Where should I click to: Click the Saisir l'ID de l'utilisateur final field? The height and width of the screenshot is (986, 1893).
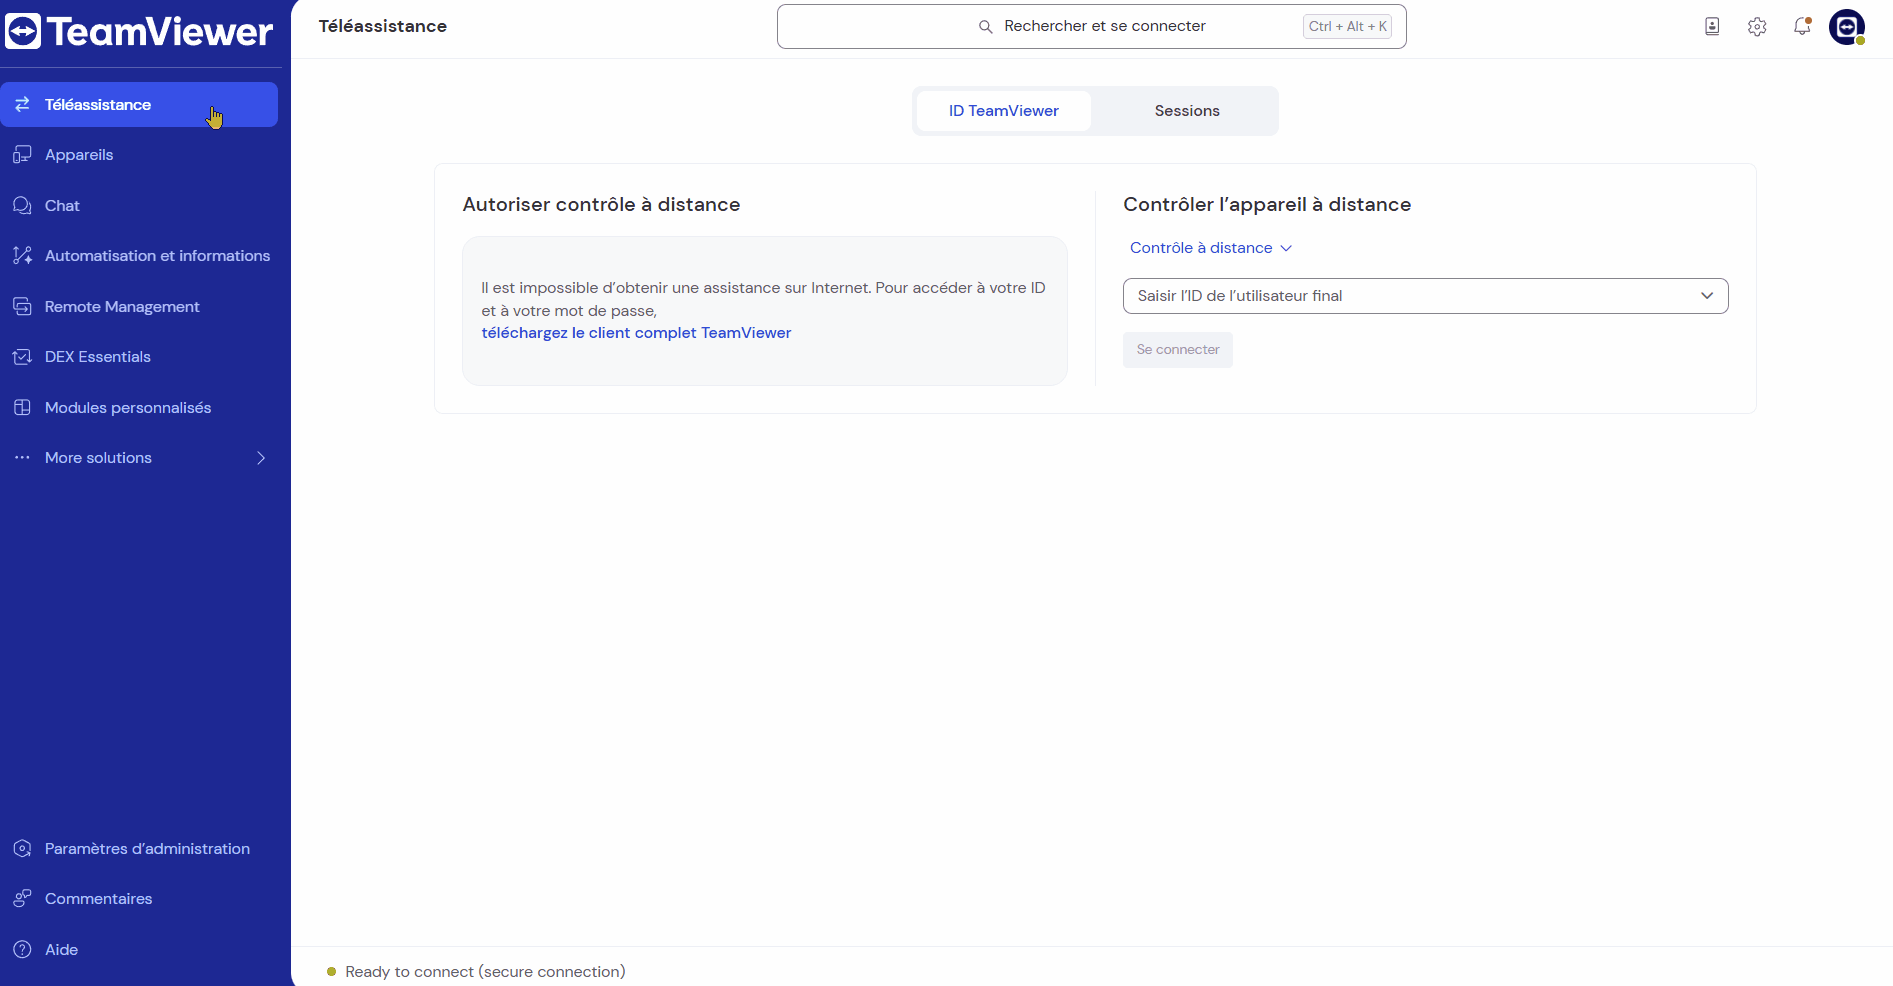(1425, 296)
